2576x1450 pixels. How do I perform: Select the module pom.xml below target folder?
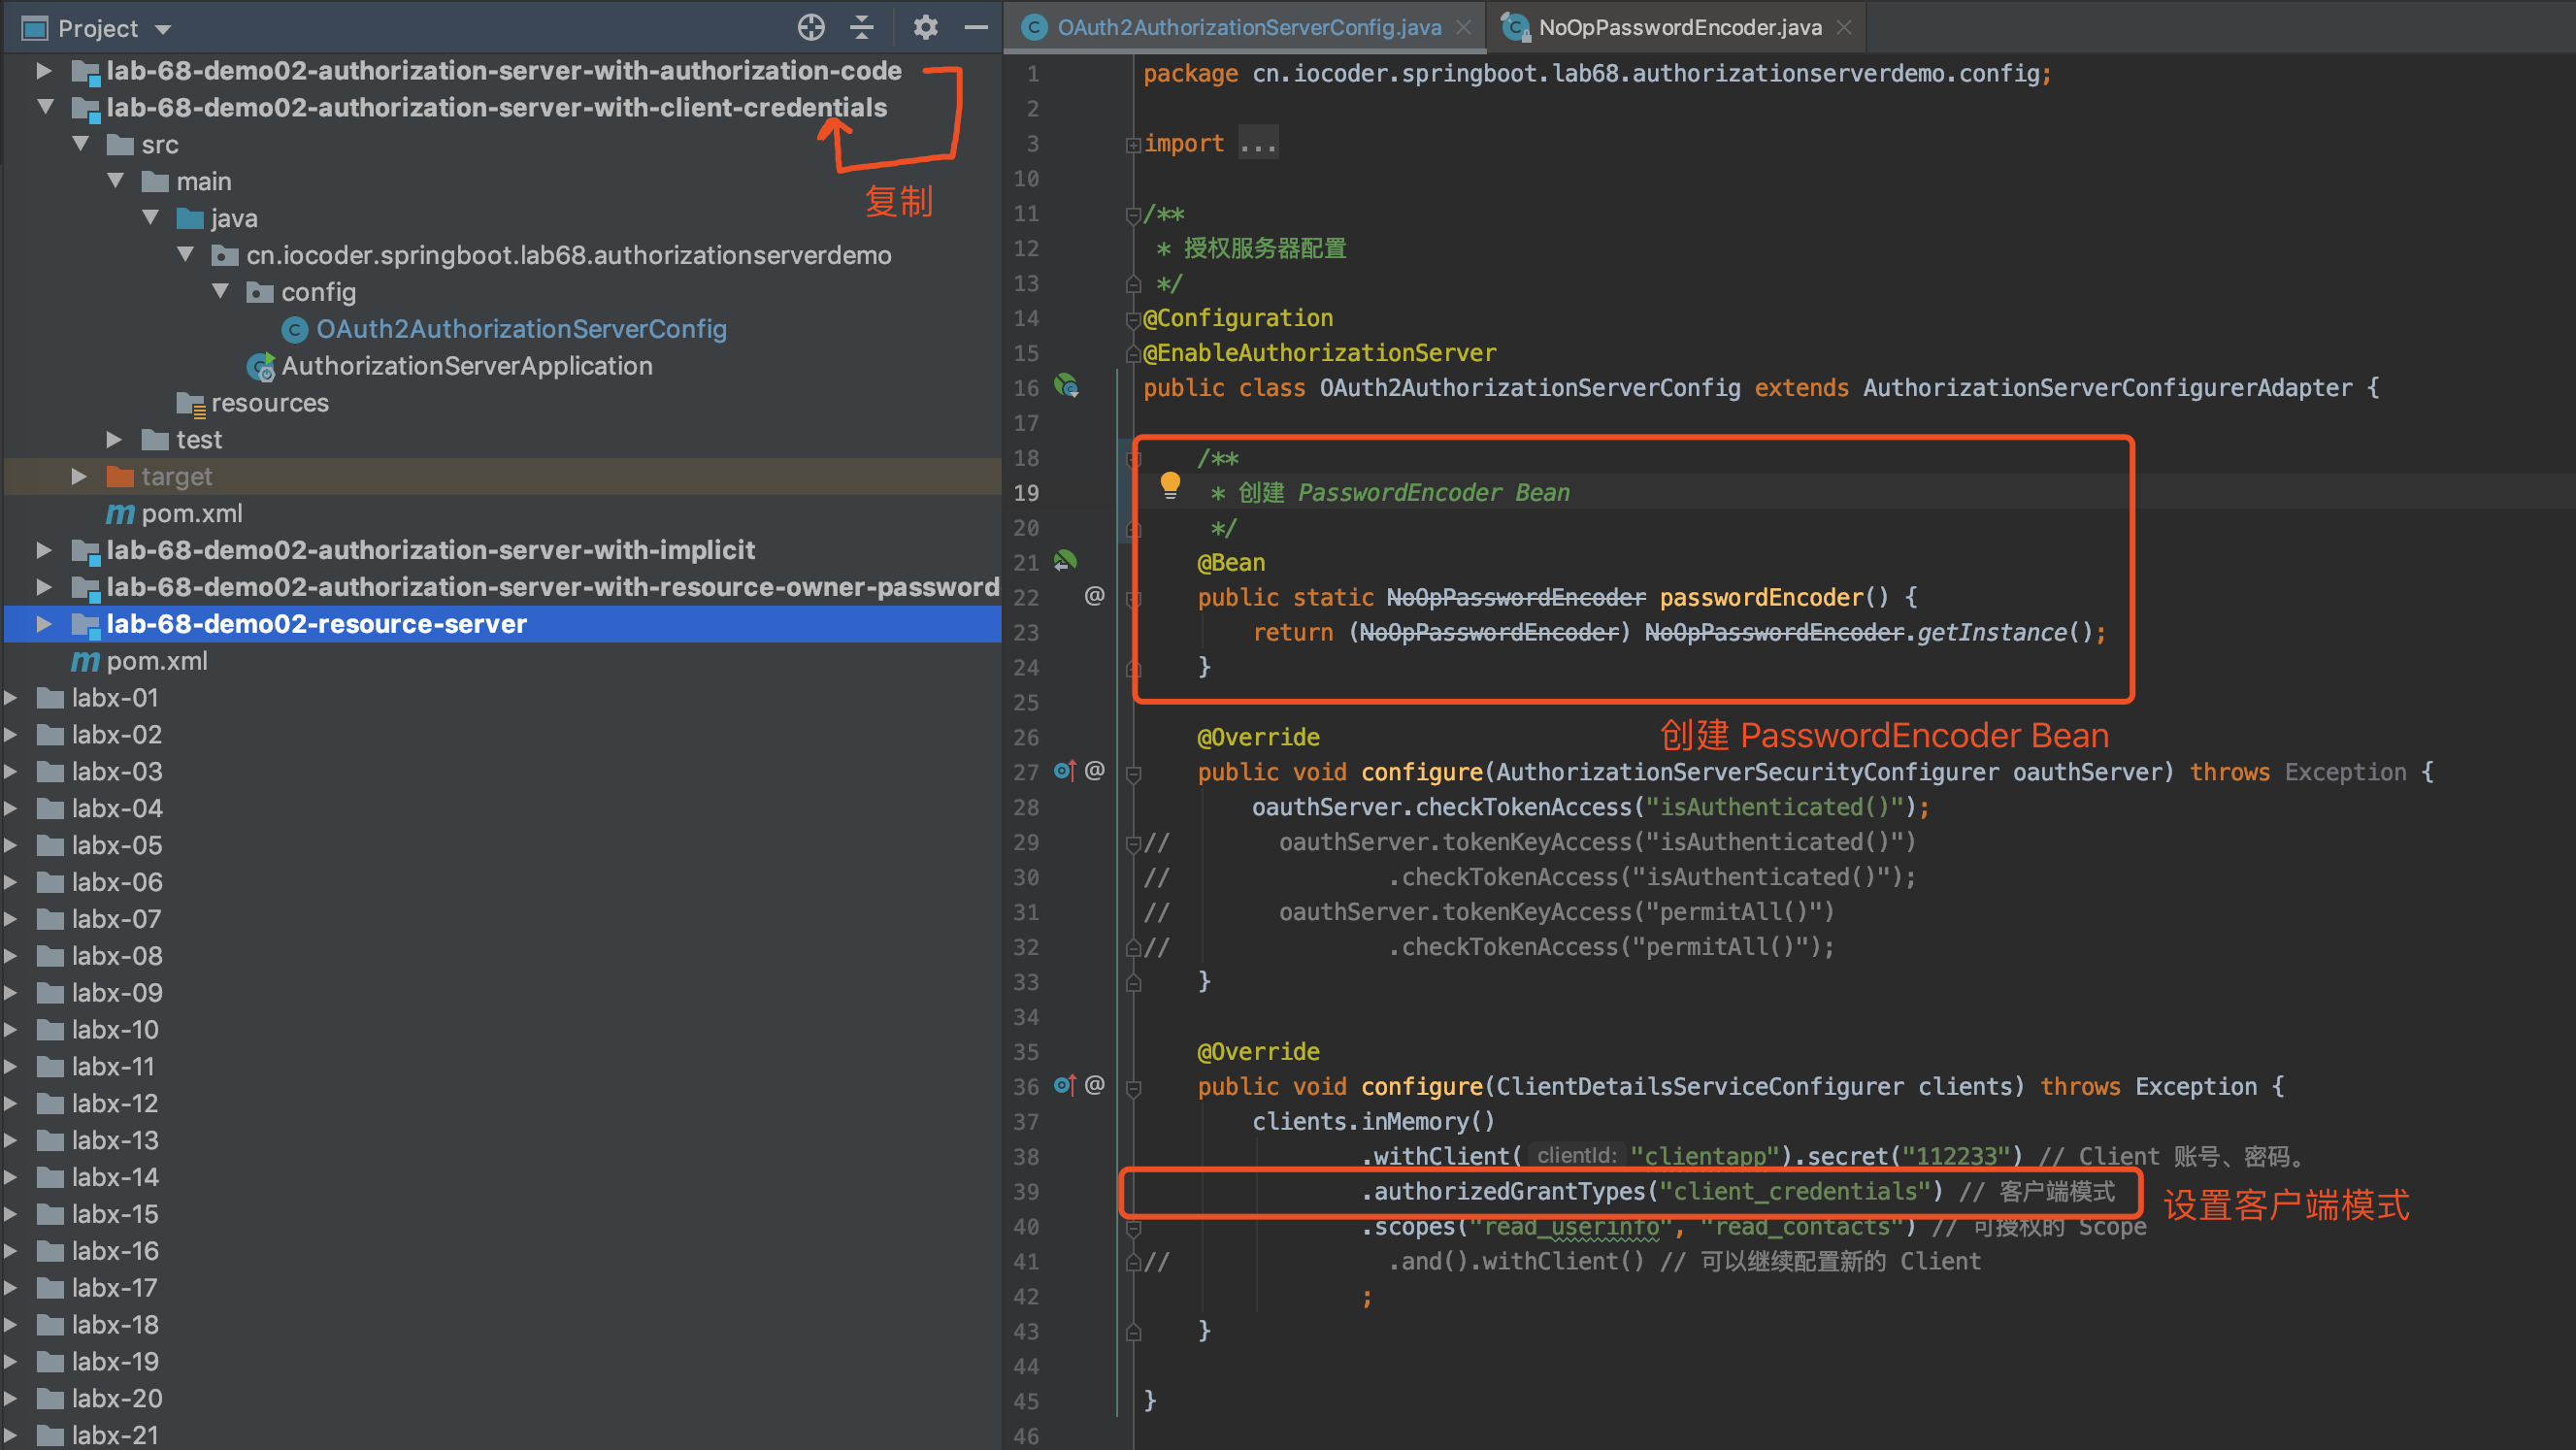[x=191, y=513]
